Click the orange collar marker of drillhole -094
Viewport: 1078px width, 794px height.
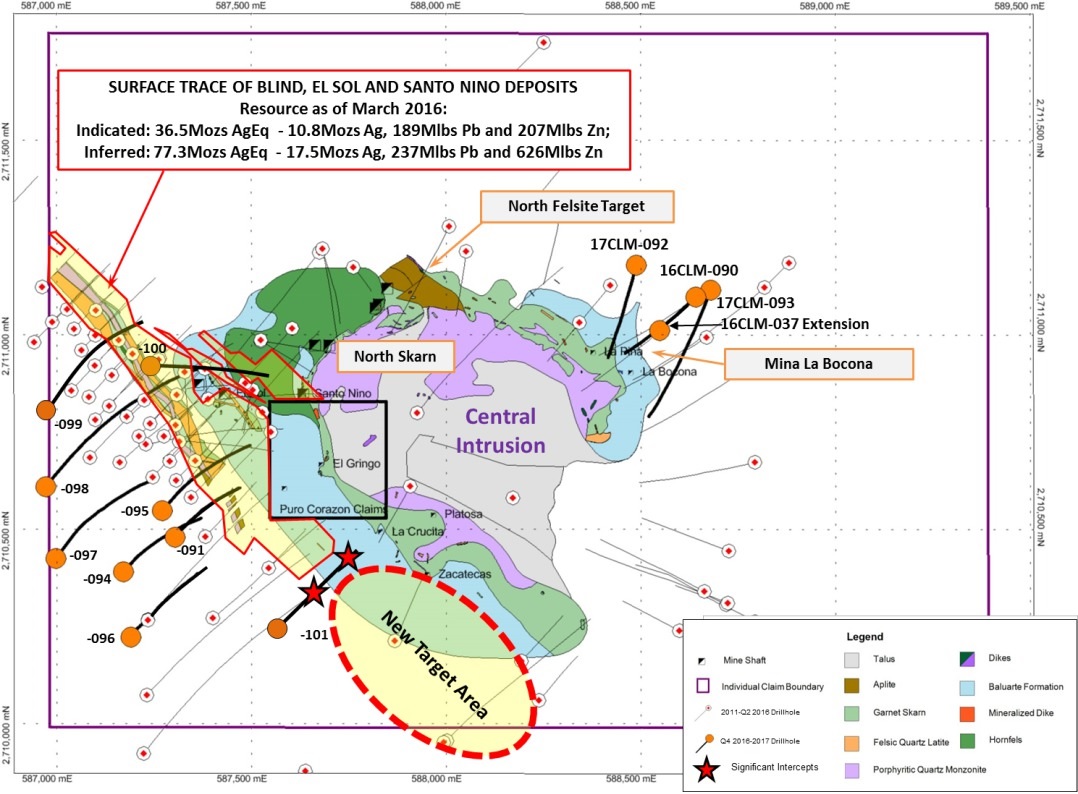(123, 571)
